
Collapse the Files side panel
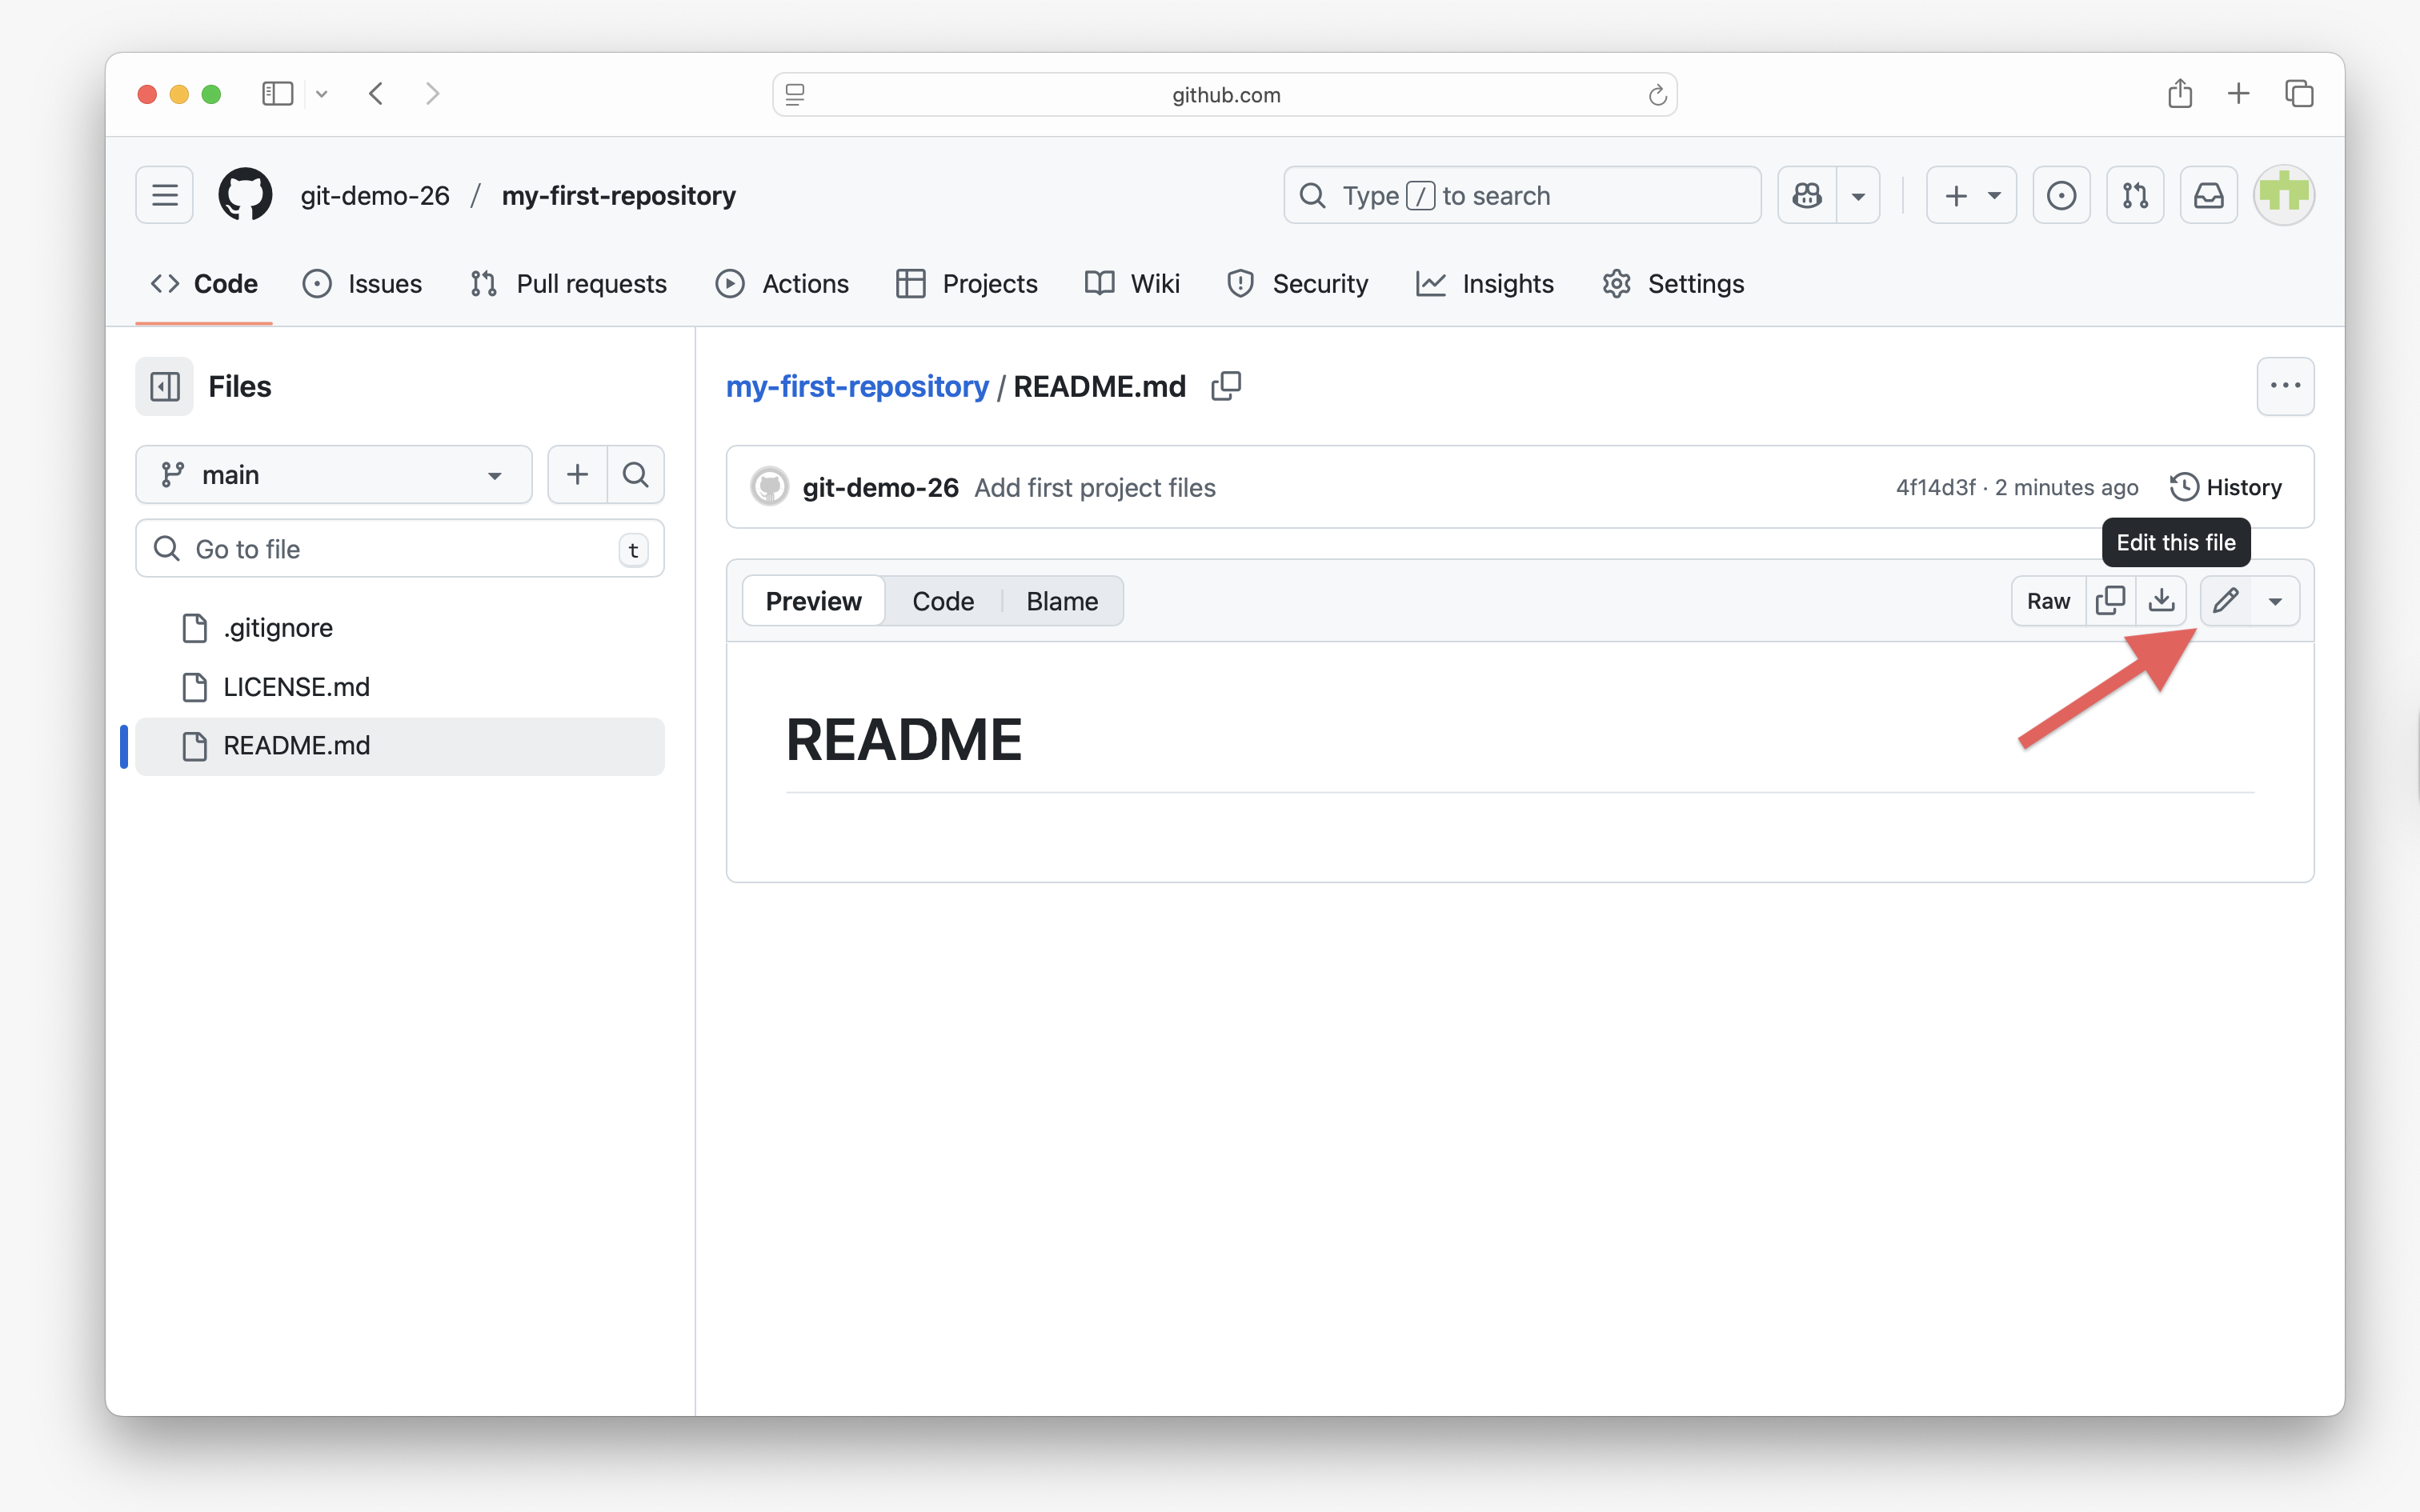(x=164, y=386)
